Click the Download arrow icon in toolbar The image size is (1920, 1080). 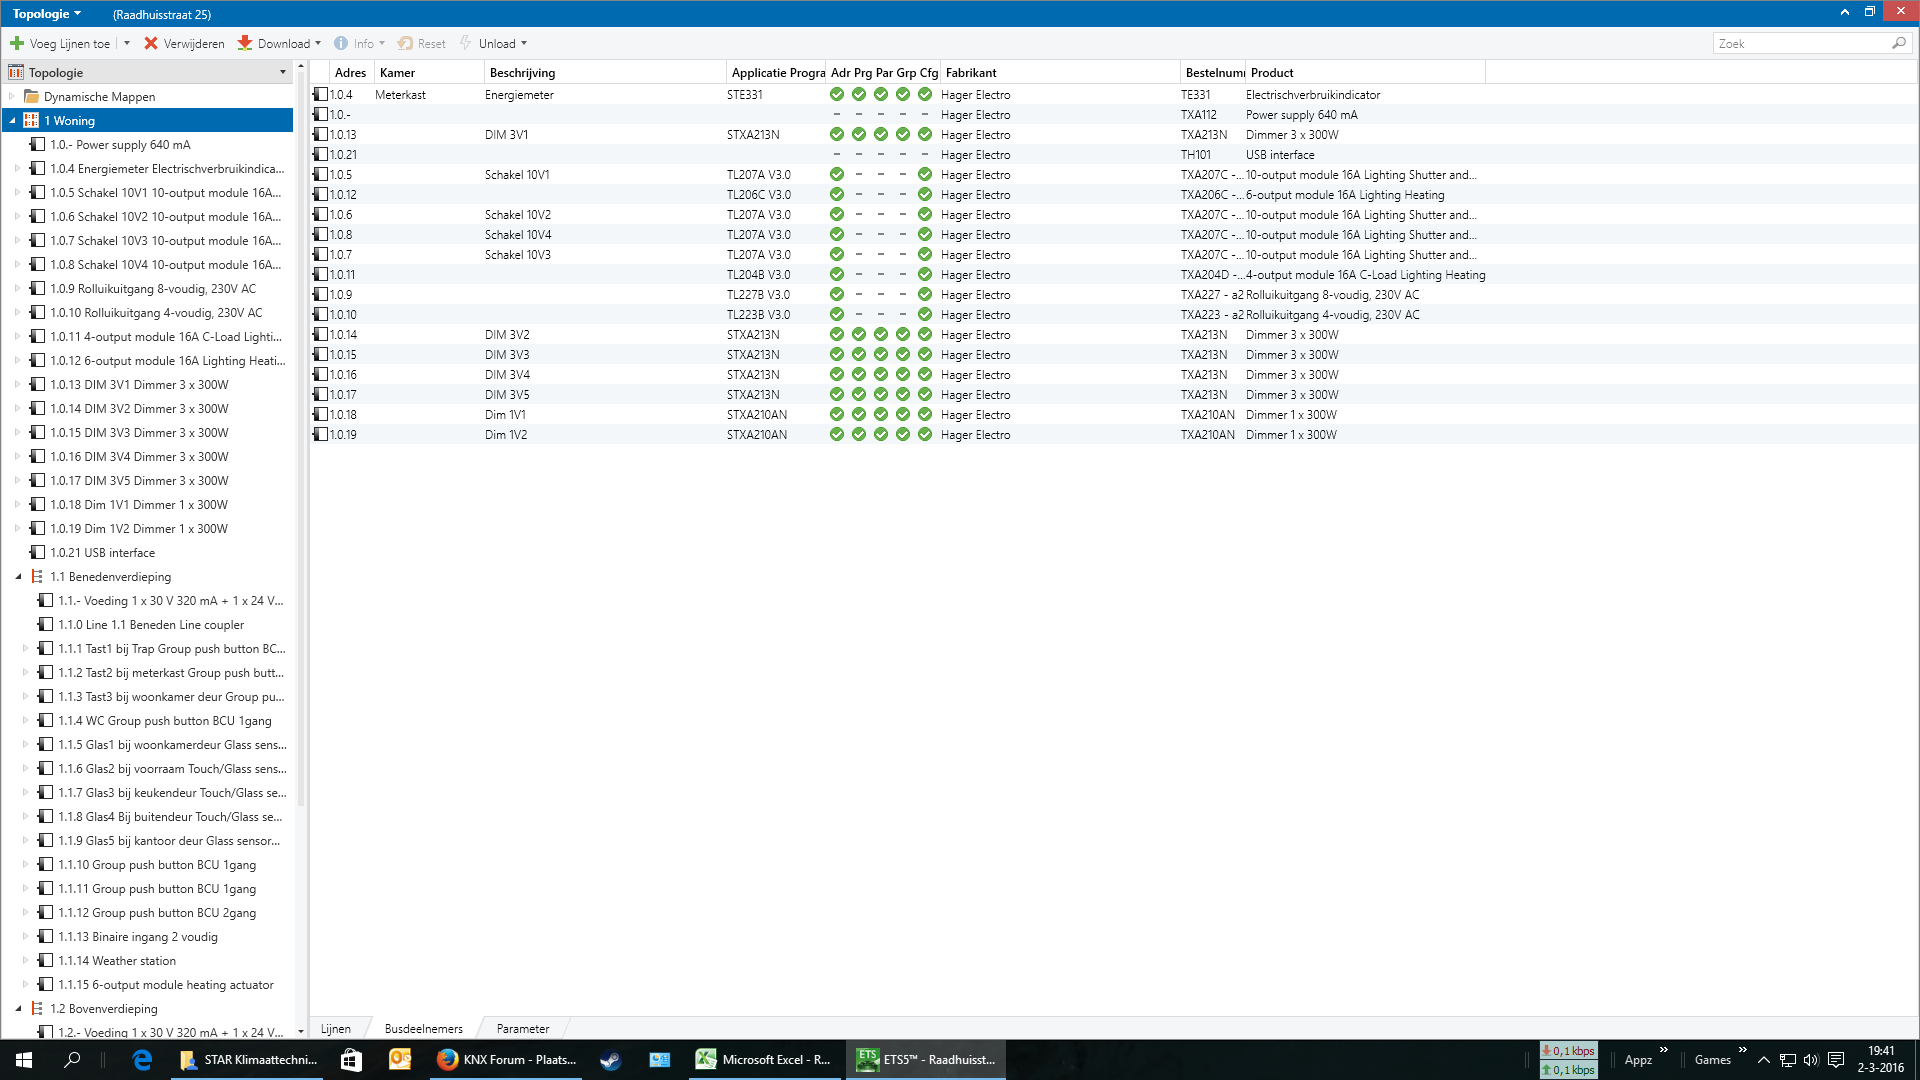(245, 43)
